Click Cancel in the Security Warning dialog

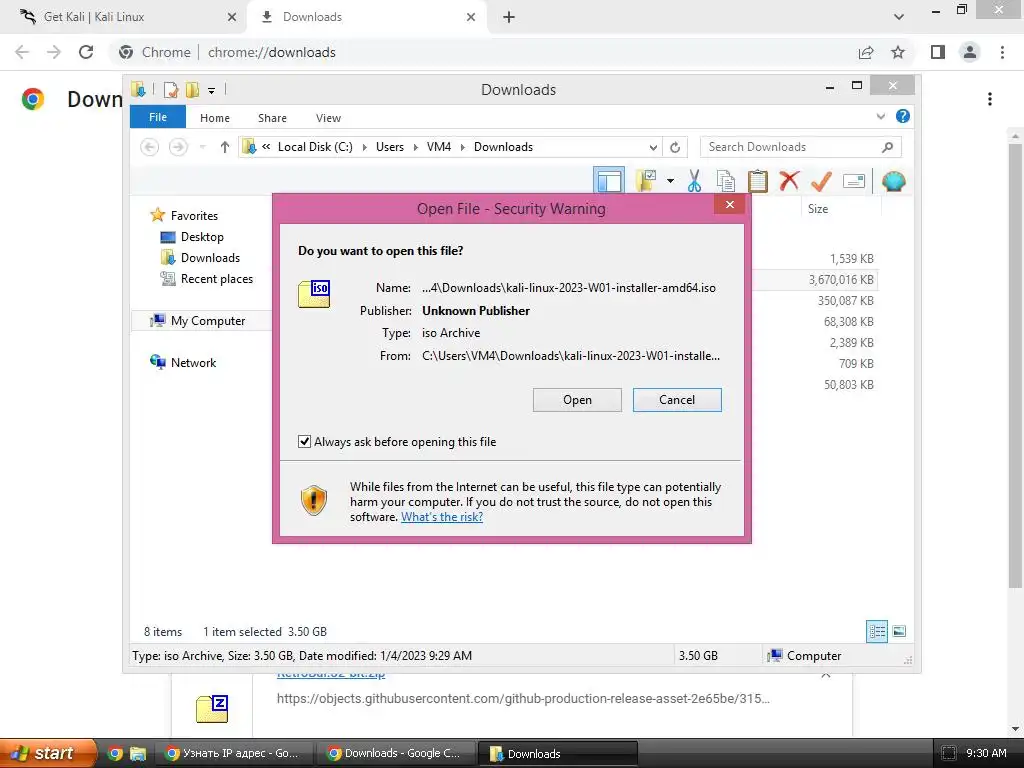pos(677,400)
